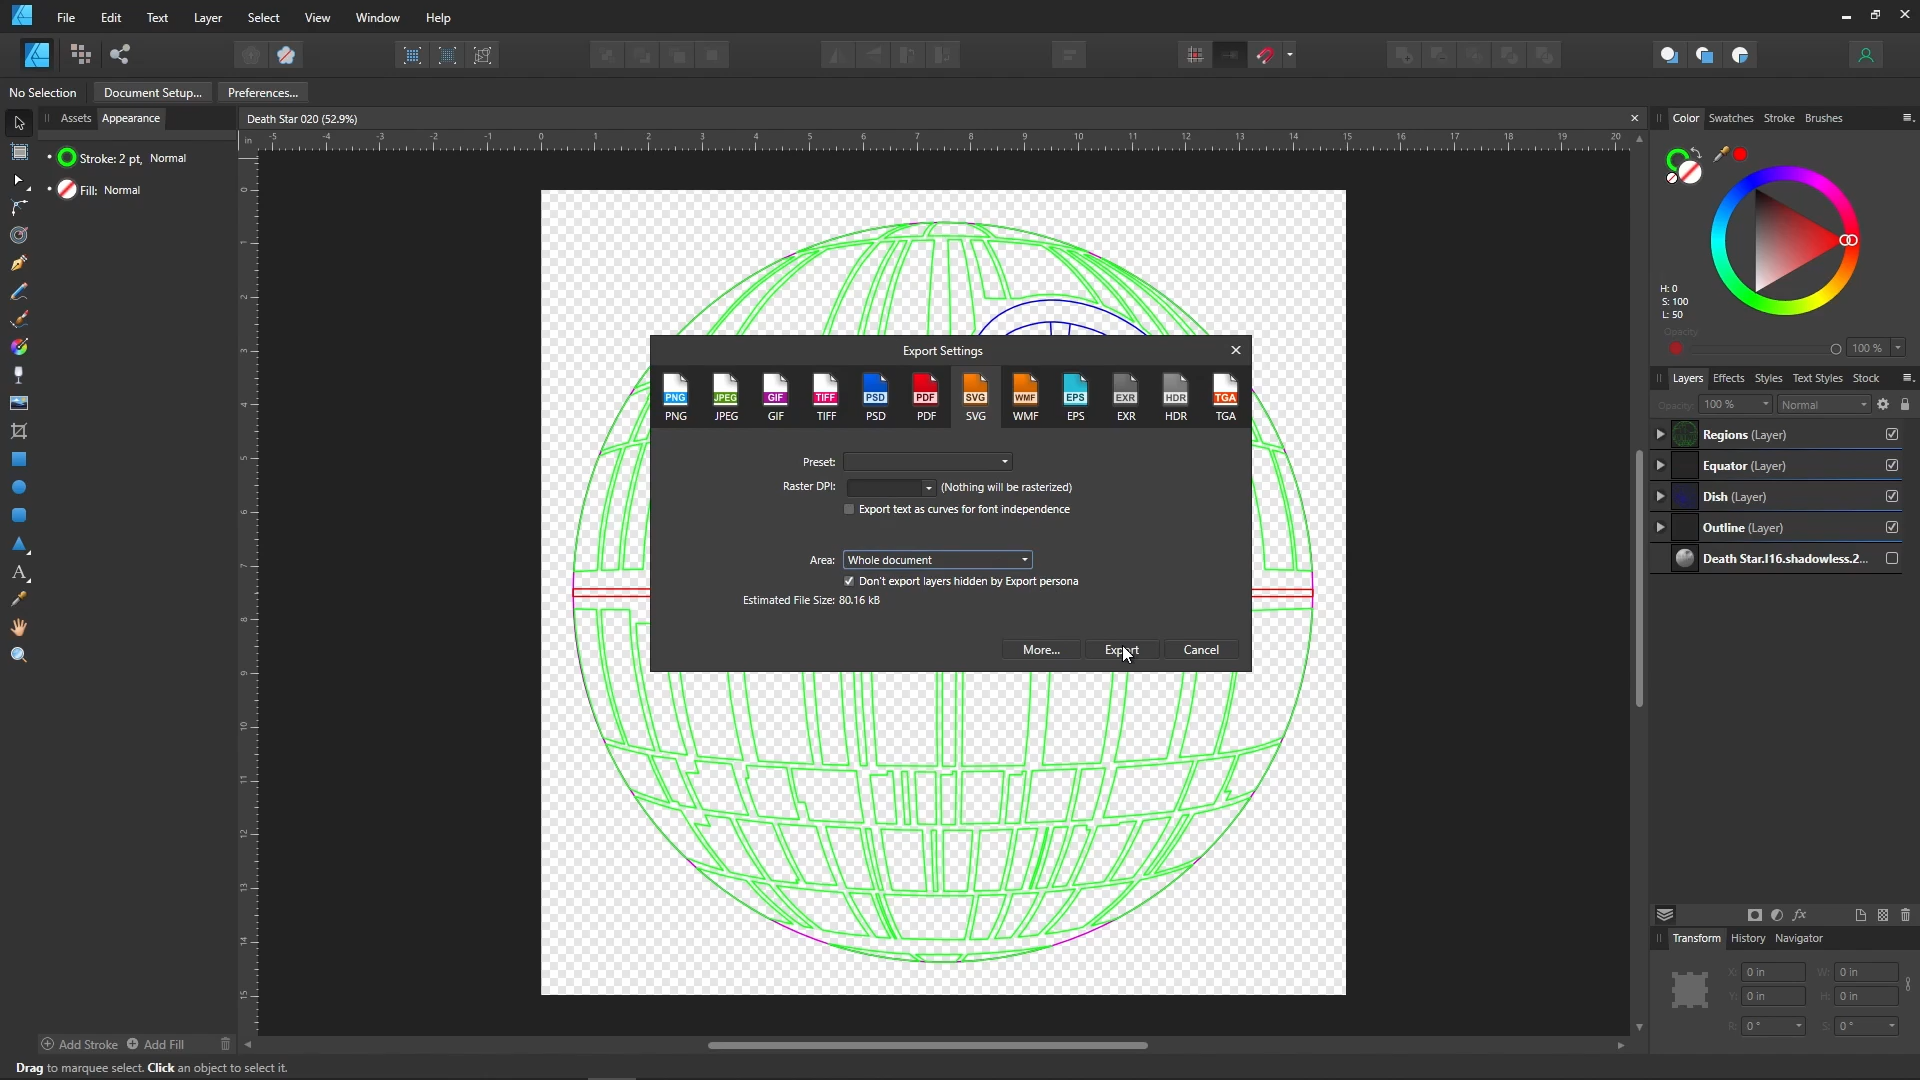Open the Layer menu

tap(207, 17)
